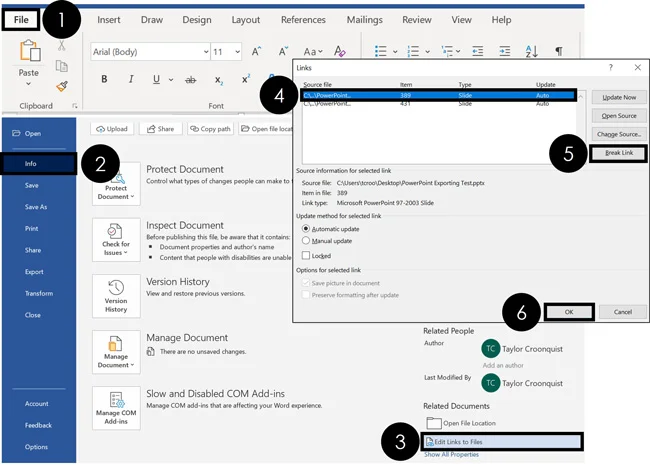650x465 pixels.
Task: Expand the Protect Document dropdown button
Action: (116, 184)
